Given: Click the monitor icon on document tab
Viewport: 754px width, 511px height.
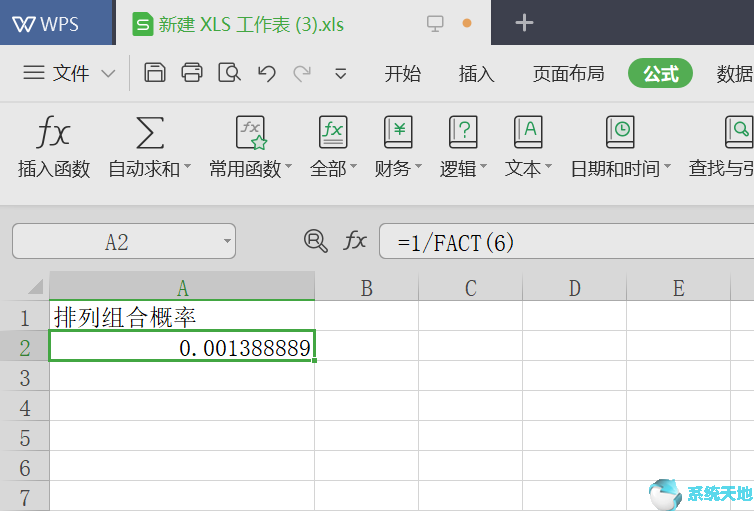Looking at the screenshot, I should point(435,24).
